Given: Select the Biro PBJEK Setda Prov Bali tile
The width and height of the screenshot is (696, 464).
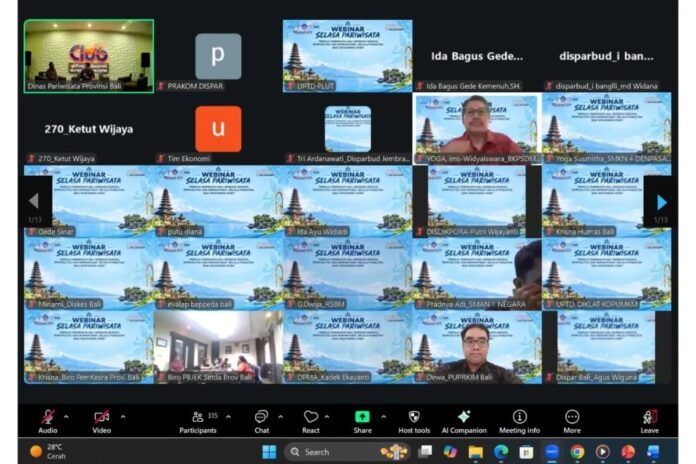Looking at the screenshot, I should pos(218,347).
